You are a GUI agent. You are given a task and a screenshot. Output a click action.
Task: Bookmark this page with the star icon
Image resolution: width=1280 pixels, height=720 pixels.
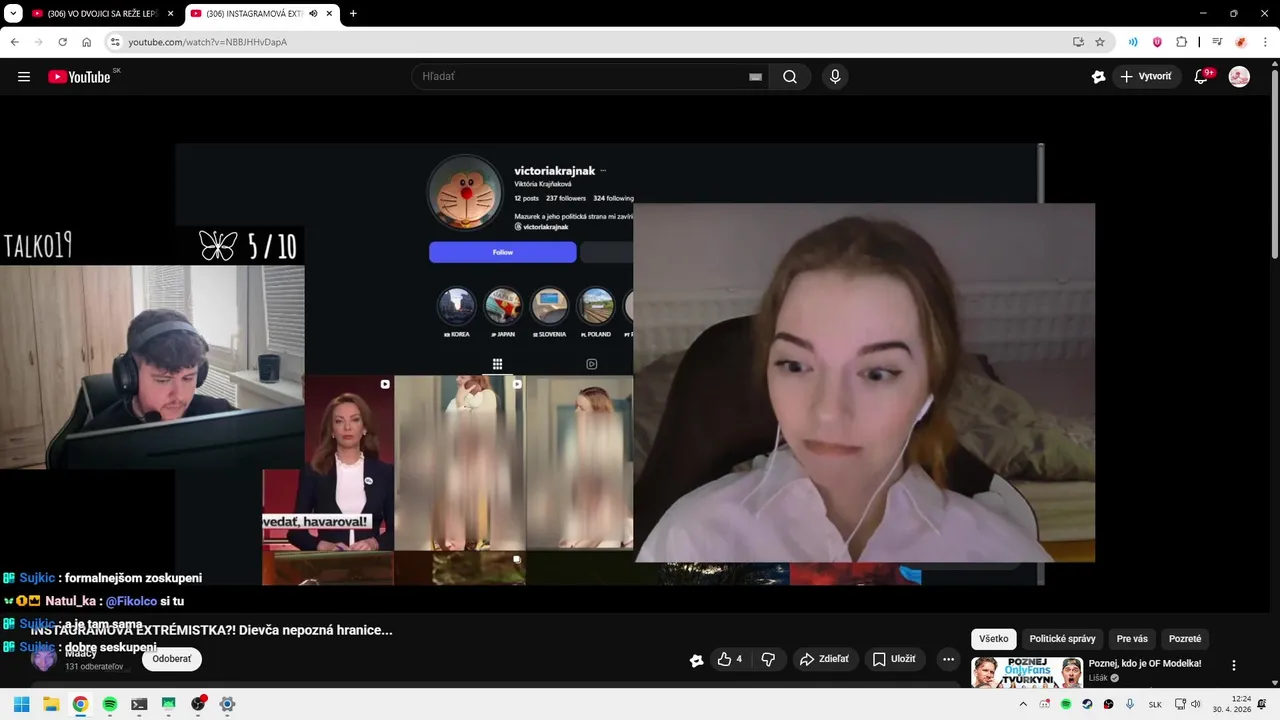coord(1100,42)
